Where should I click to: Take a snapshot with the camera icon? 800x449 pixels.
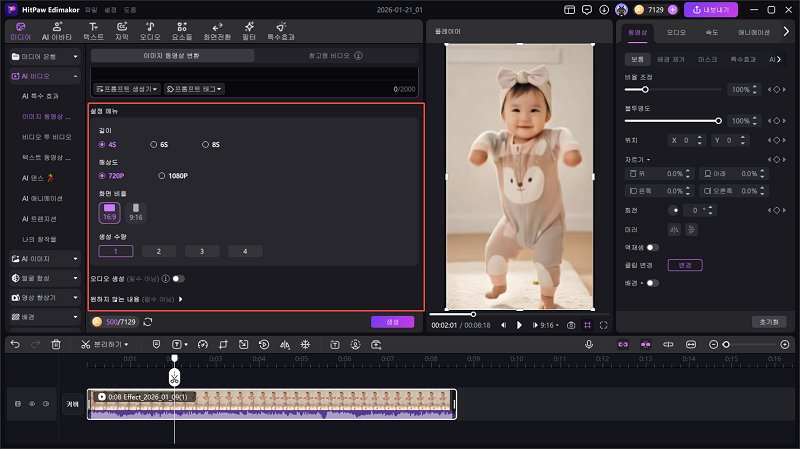coord(571,325)
